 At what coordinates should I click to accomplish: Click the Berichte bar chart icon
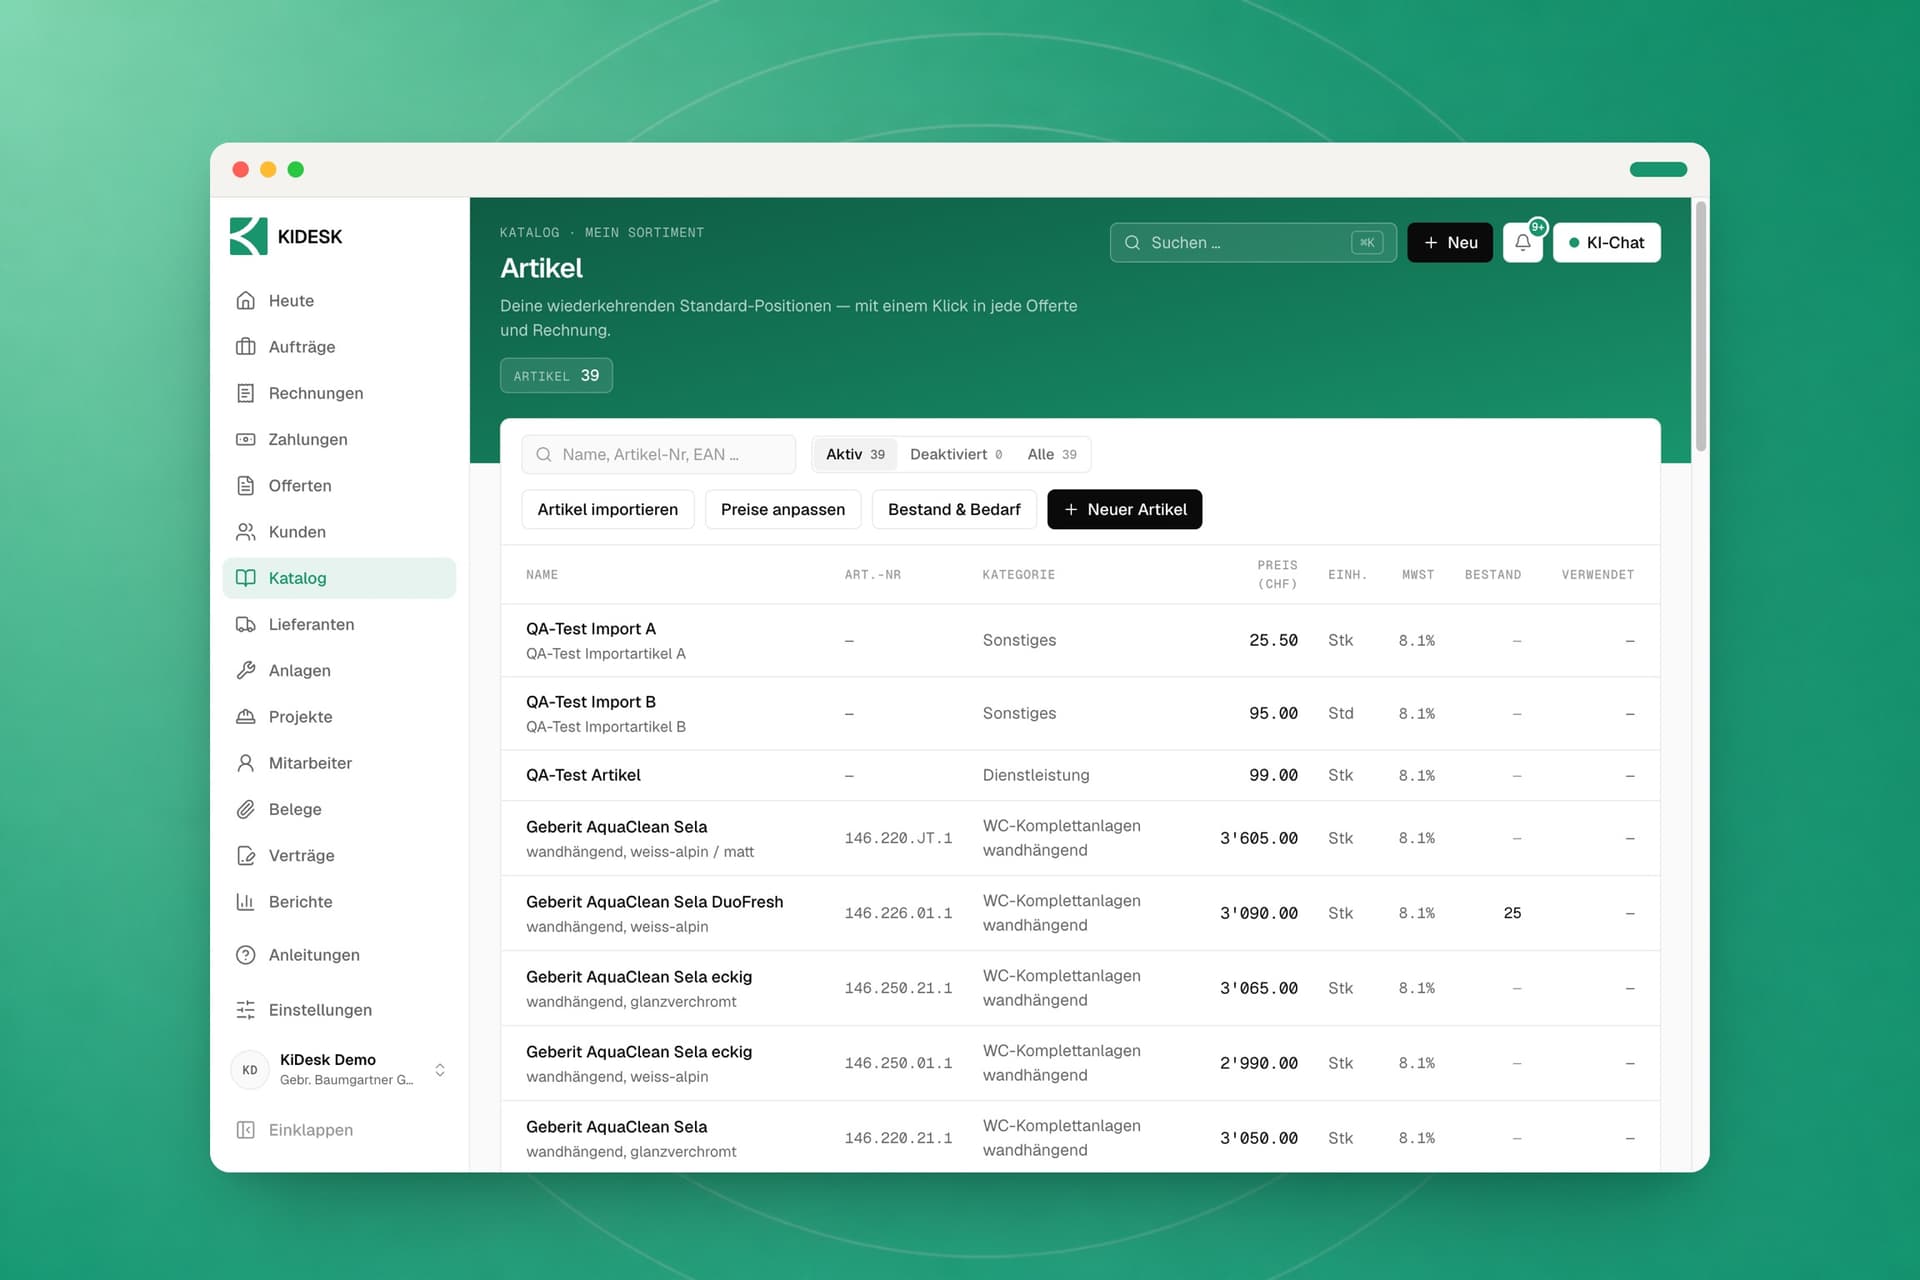245,901
